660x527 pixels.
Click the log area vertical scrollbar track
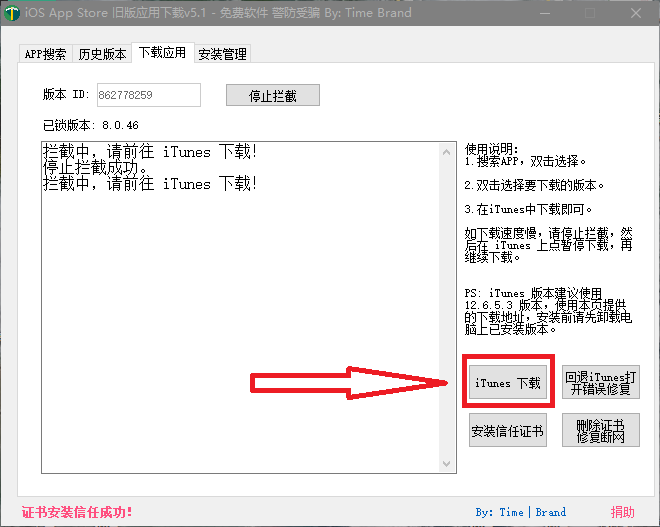(447, 300)
